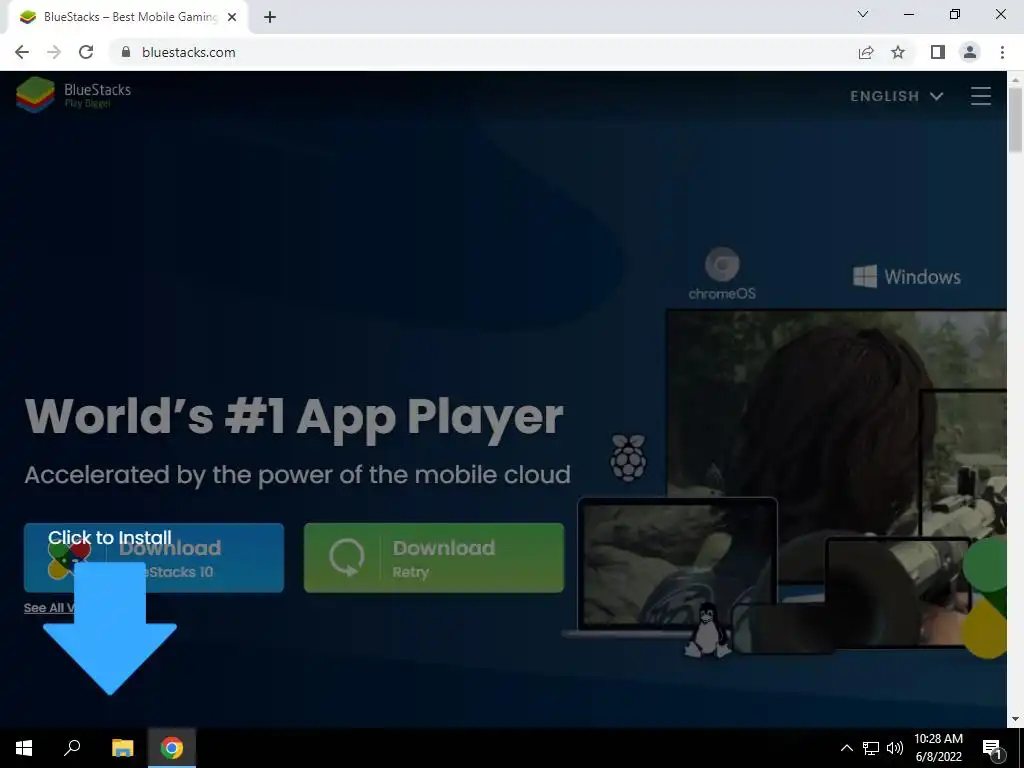Click the padlock site info icon

pyautogui.click(x=126, y=52)
